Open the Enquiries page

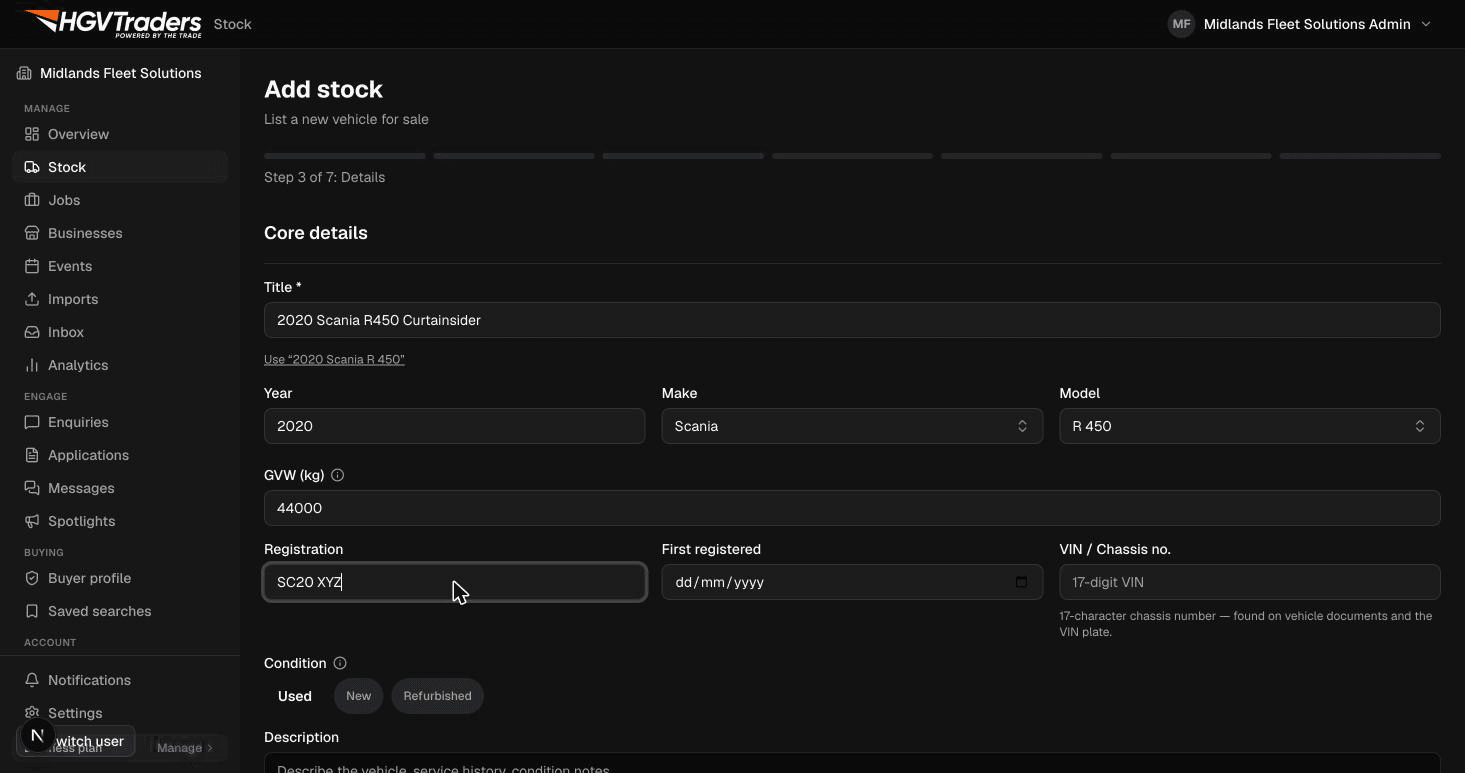120,422
